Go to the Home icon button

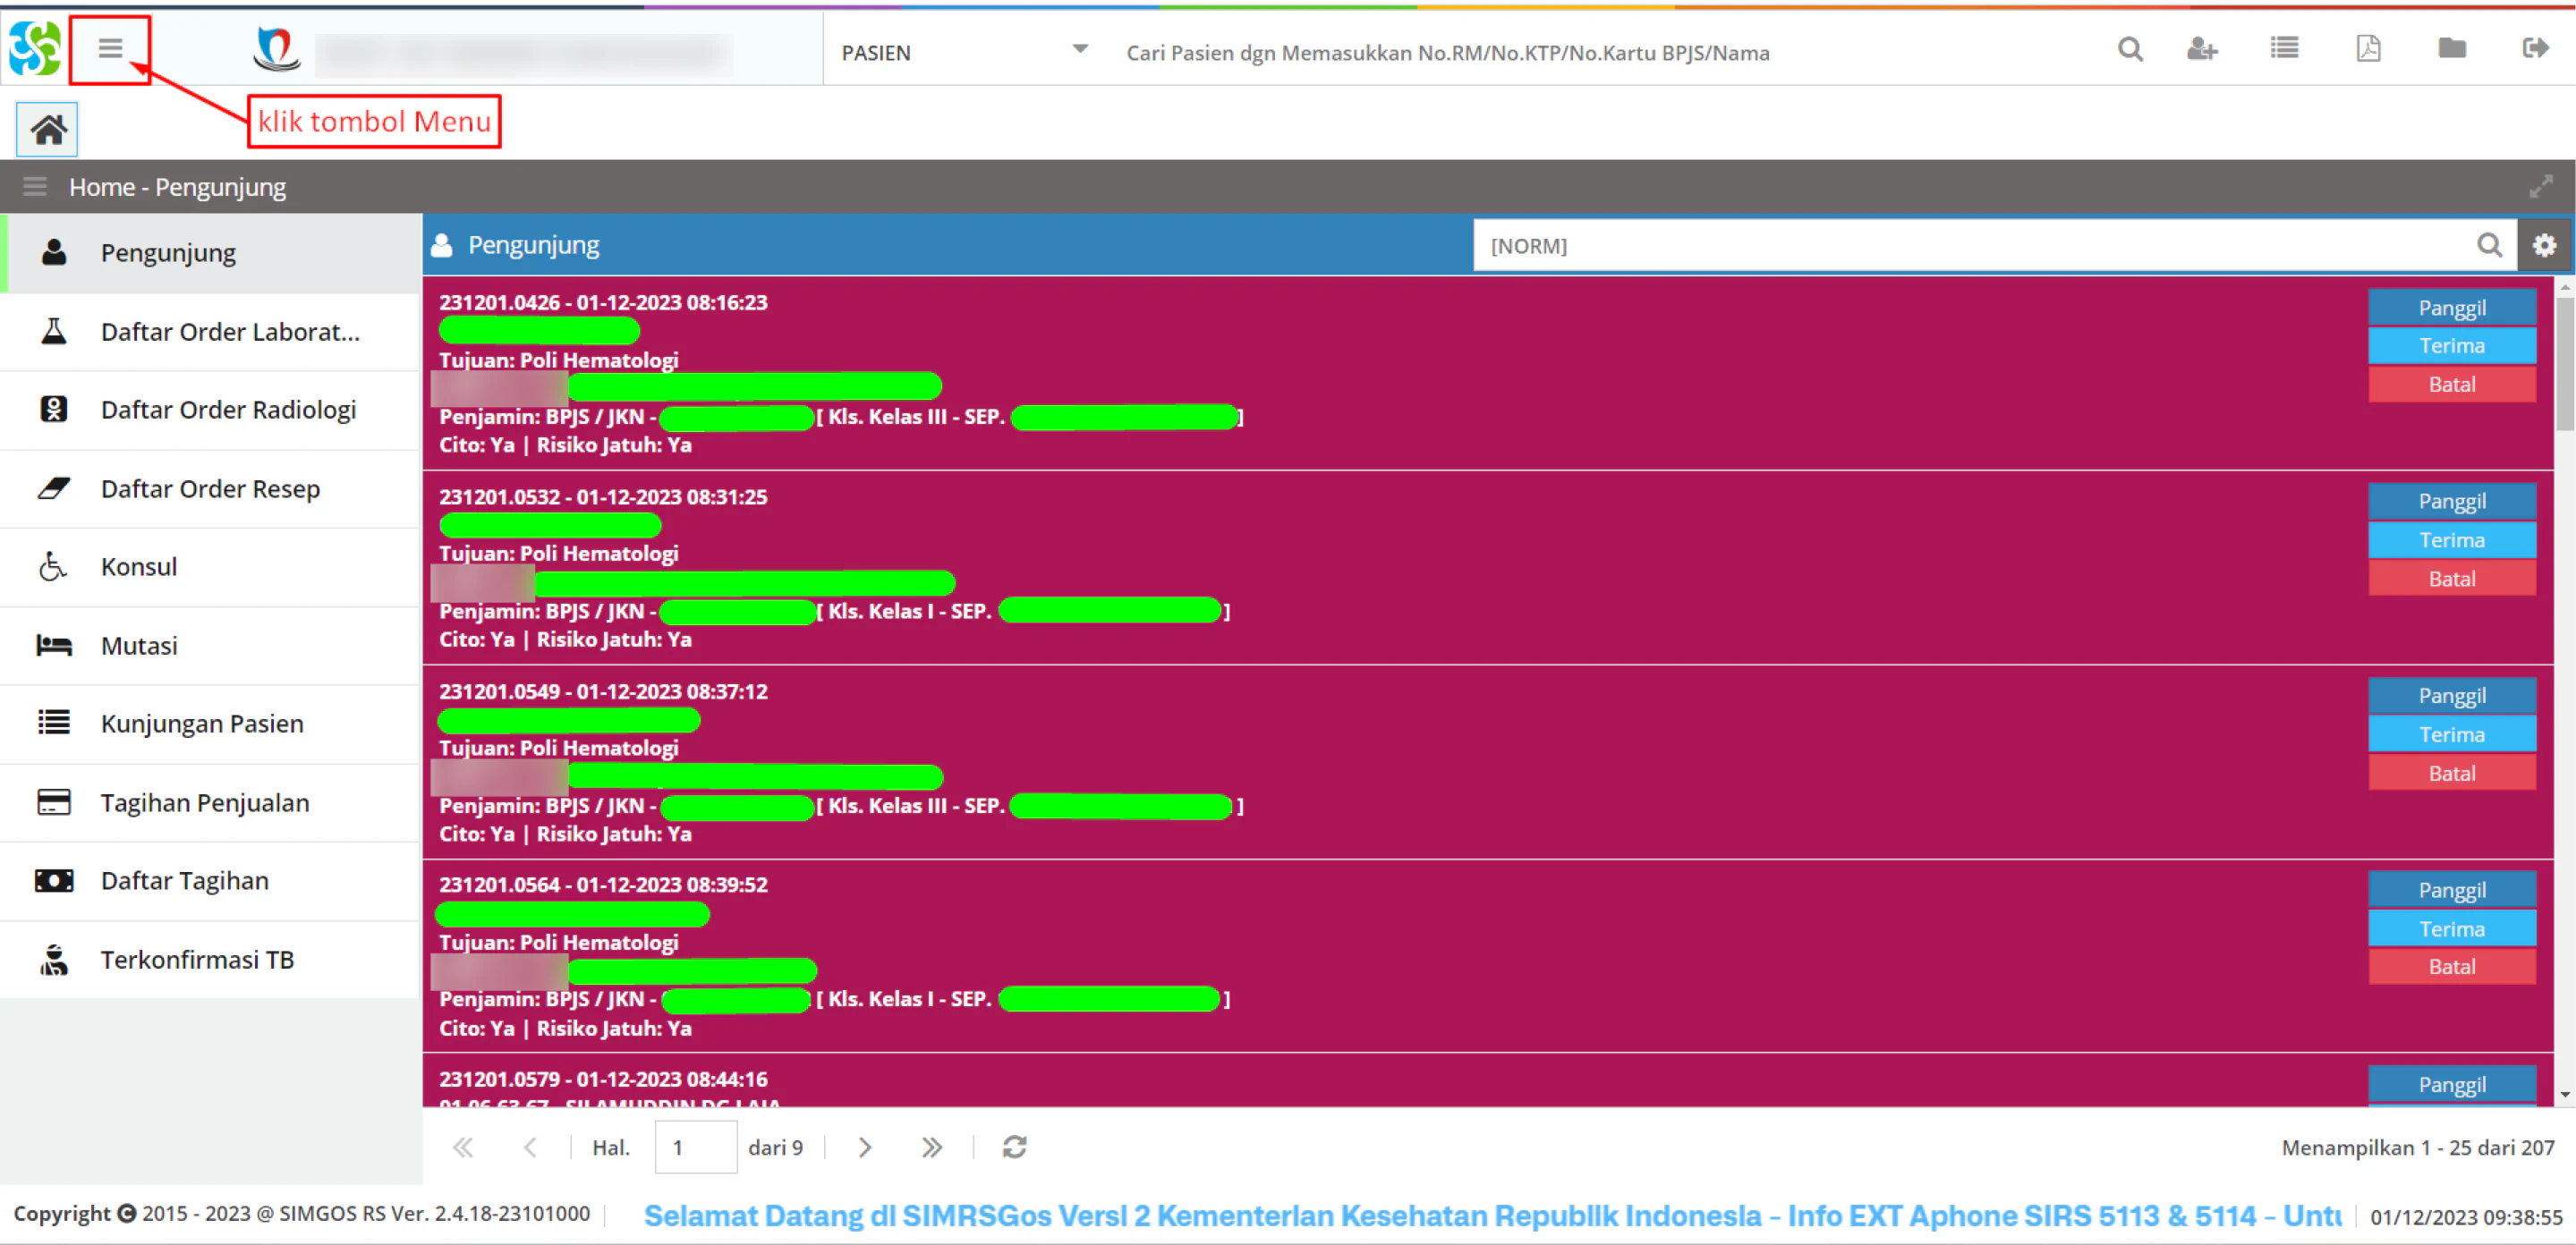[x=47, y=129]
